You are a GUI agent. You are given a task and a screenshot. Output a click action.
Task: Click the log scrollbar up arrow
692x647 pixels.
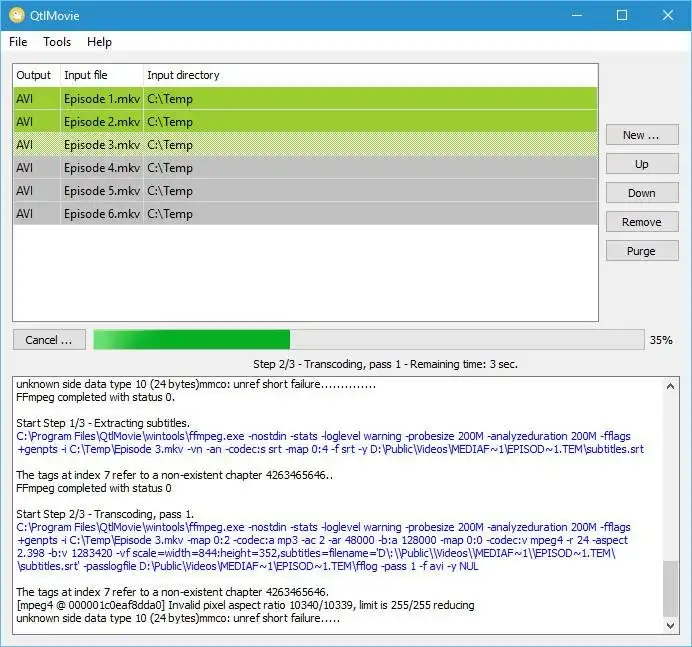pyautogui.click(x=670, y=386)
